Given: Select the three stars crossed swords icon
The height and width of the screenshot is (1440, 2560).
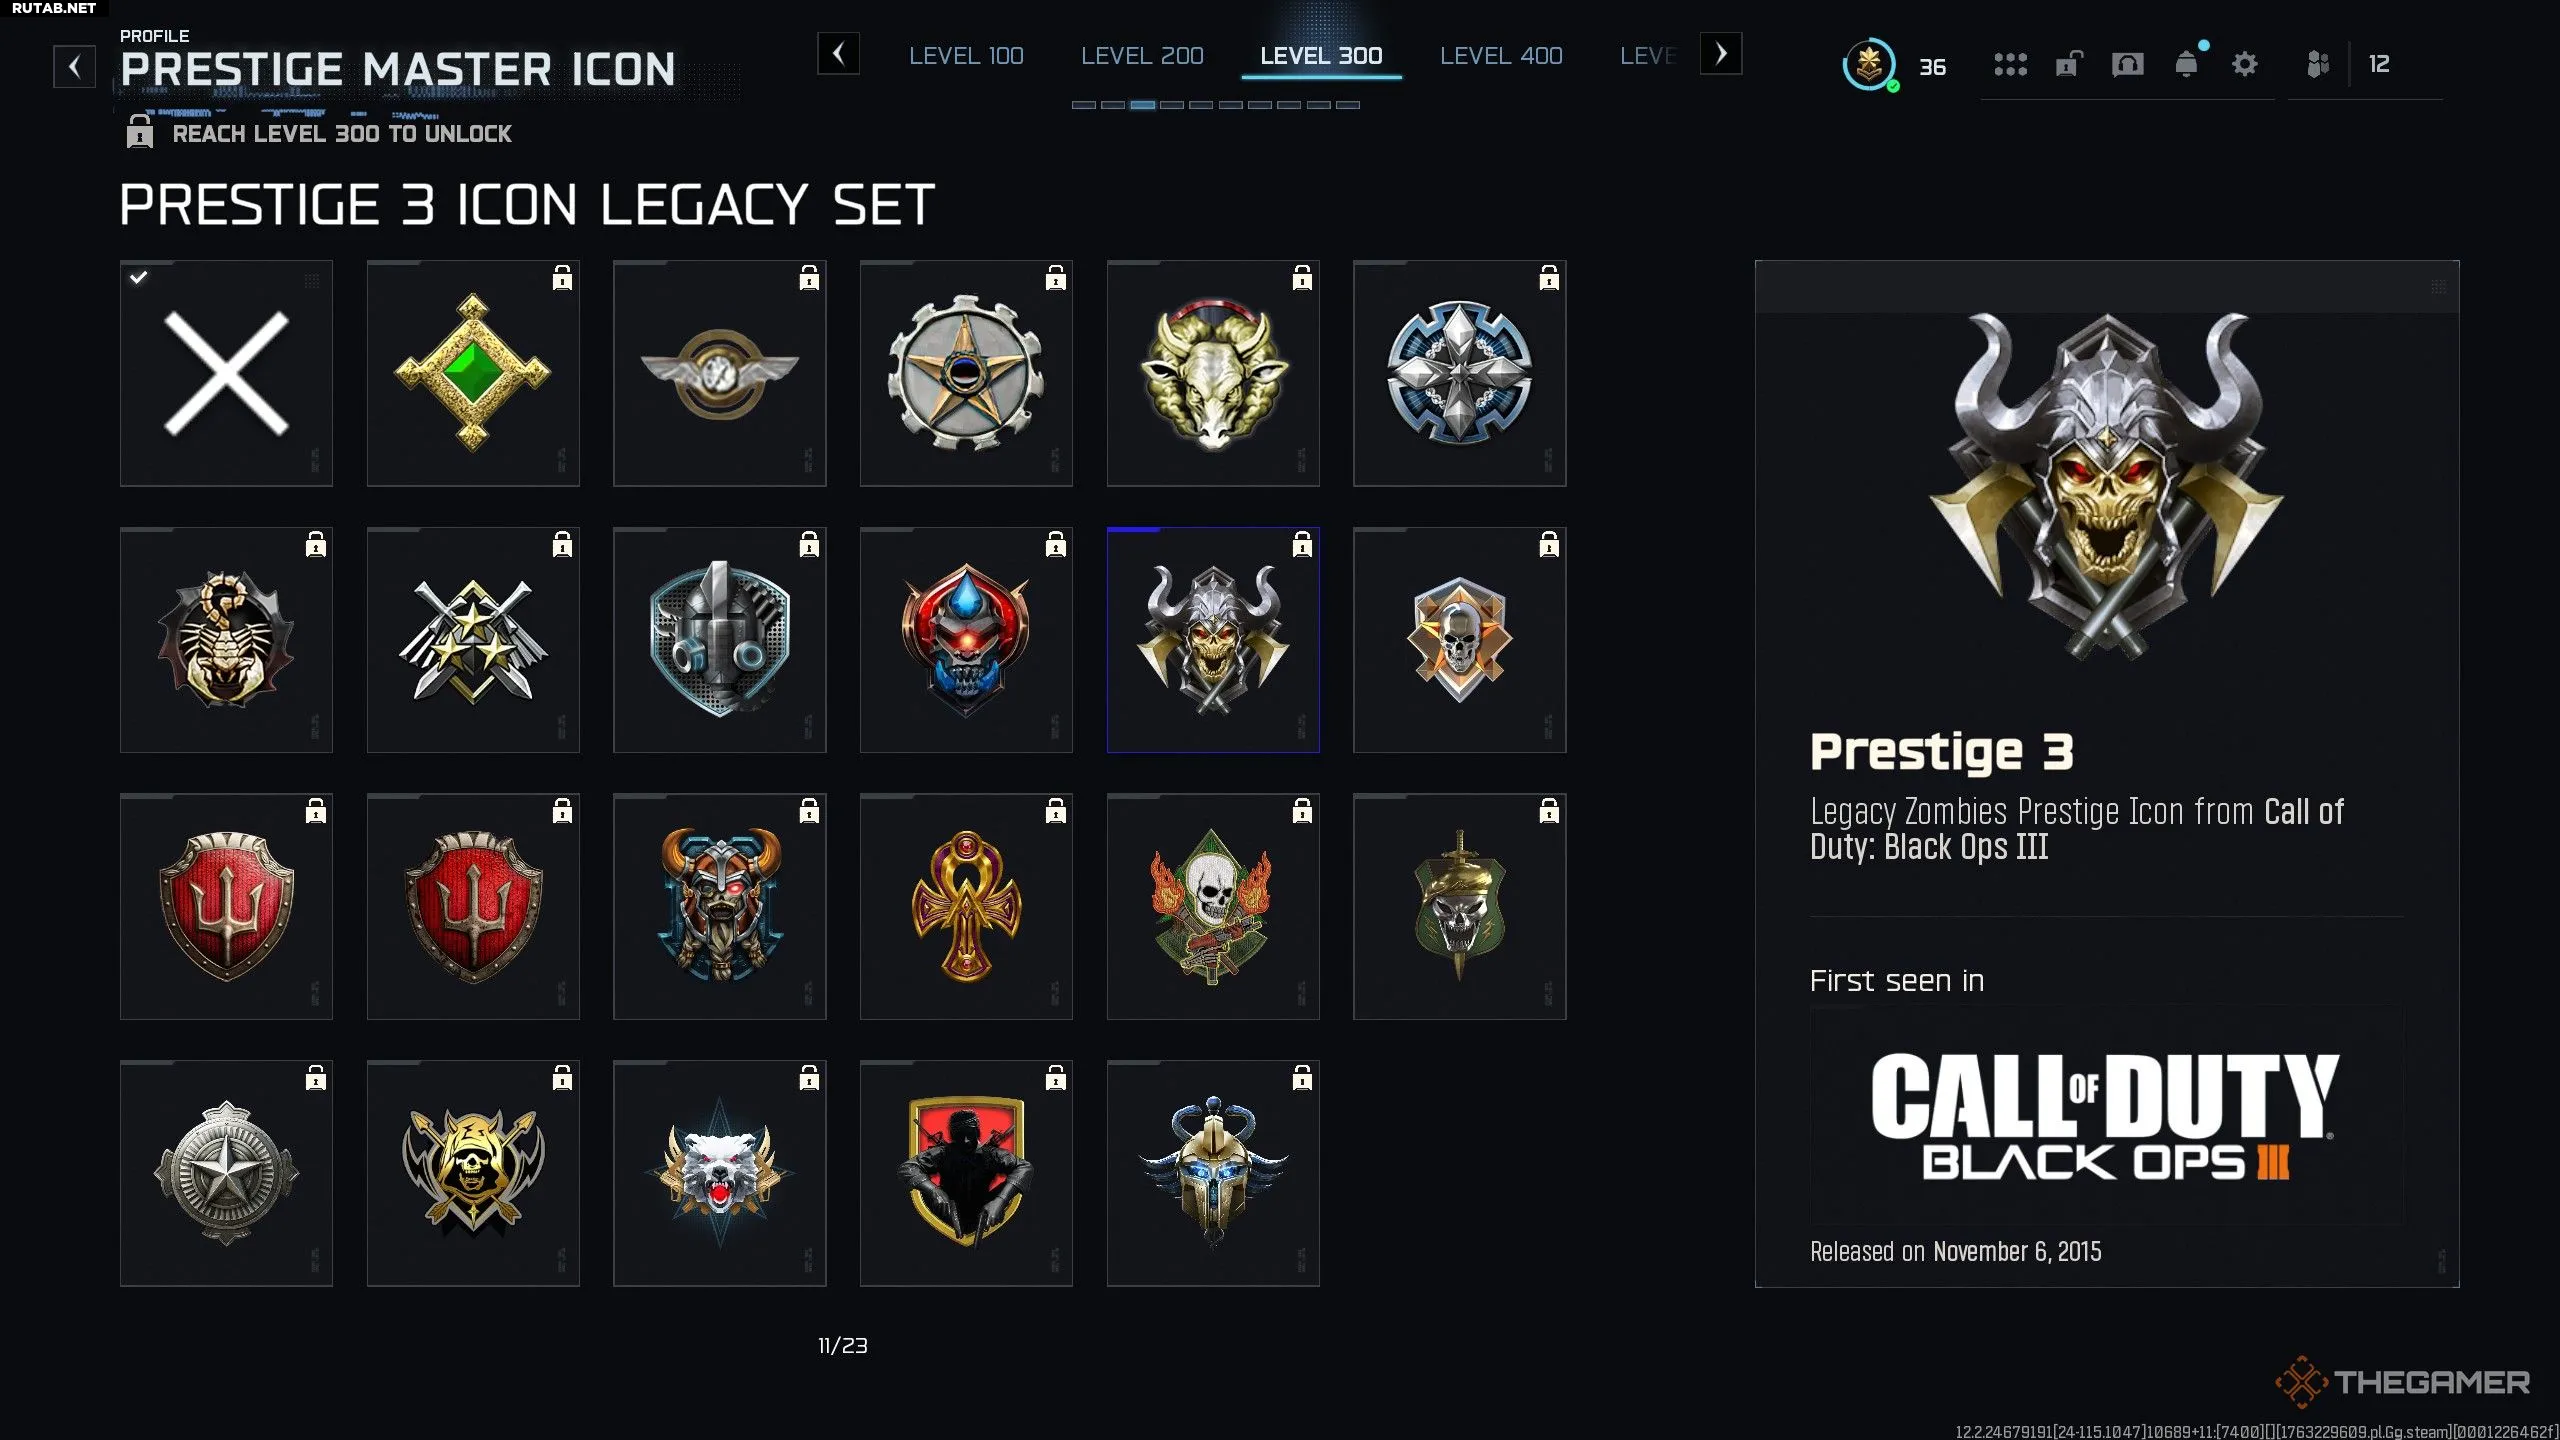Looking at the screenshot, I should (x=473, y=640).
